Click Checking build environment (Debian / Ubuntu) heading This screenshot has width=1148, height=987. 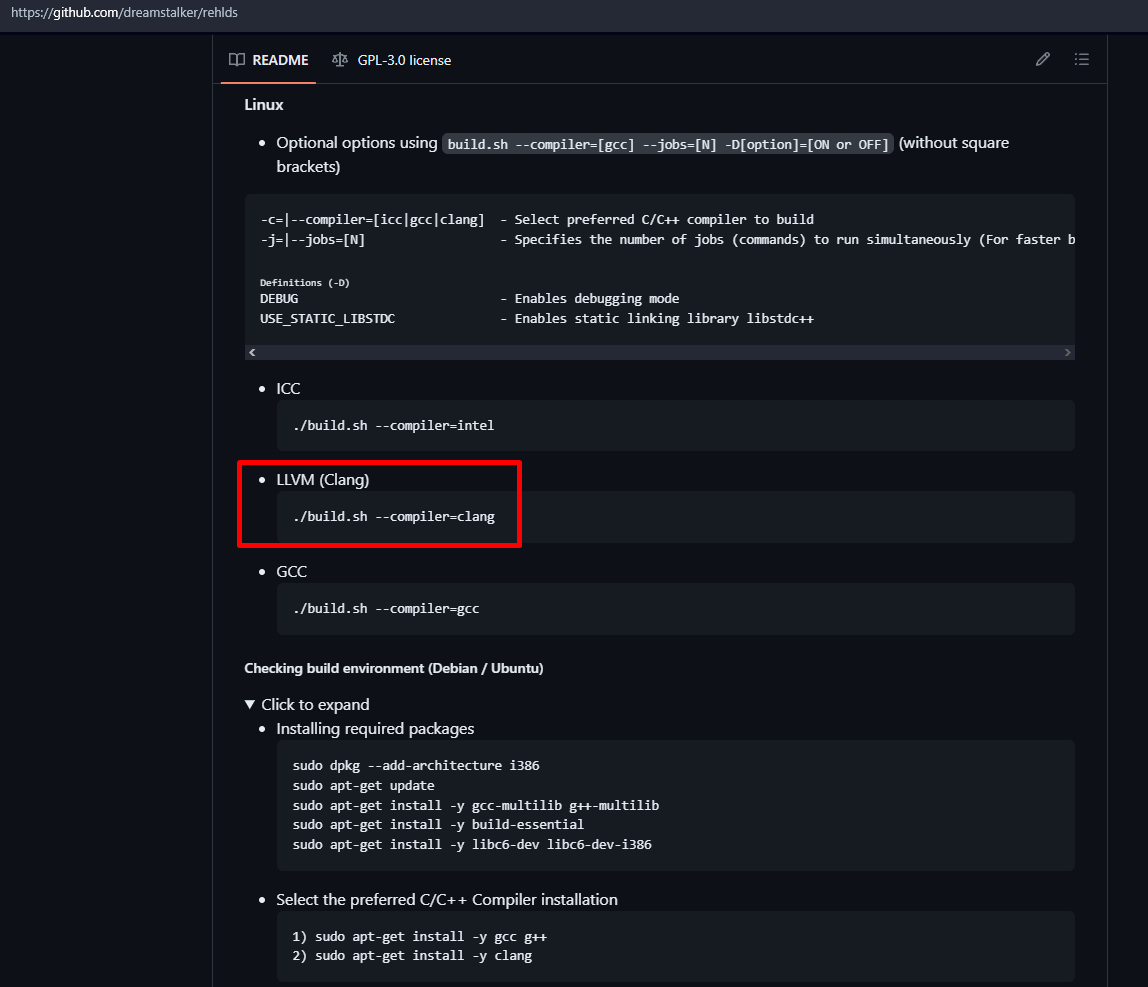(394, 668)
